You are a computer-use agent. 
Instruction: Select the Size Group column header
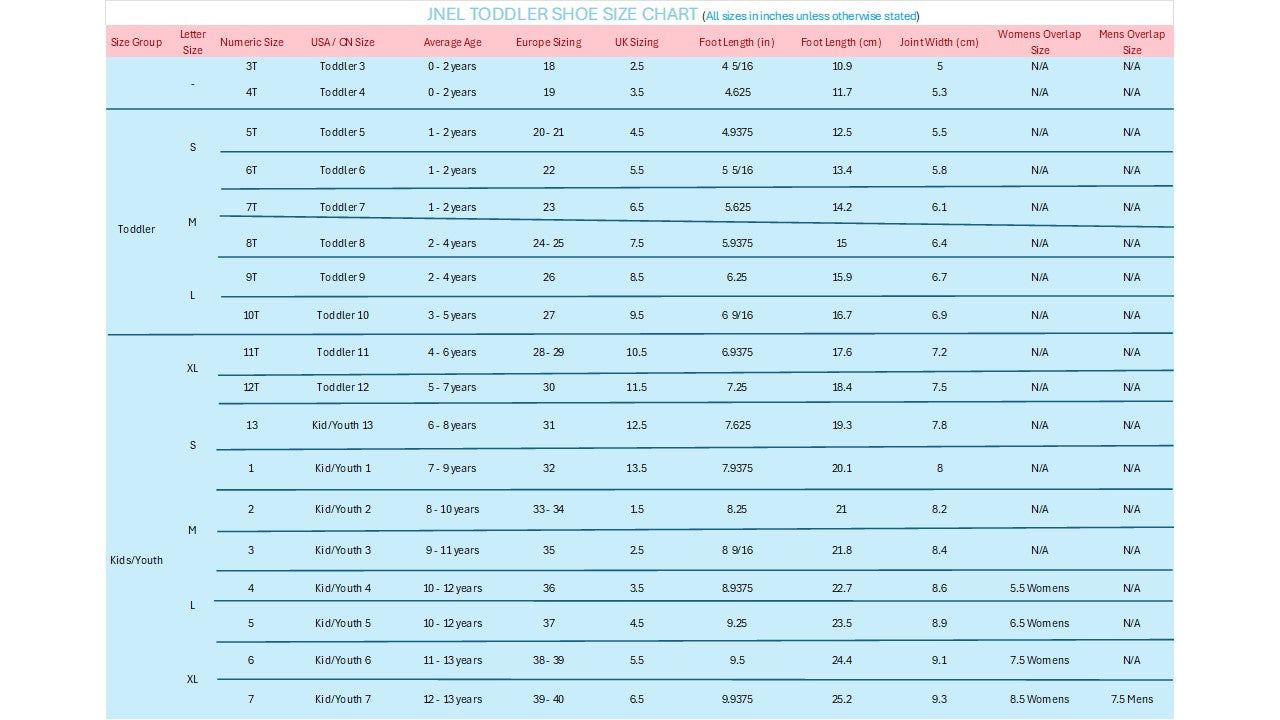coord(136,42)
